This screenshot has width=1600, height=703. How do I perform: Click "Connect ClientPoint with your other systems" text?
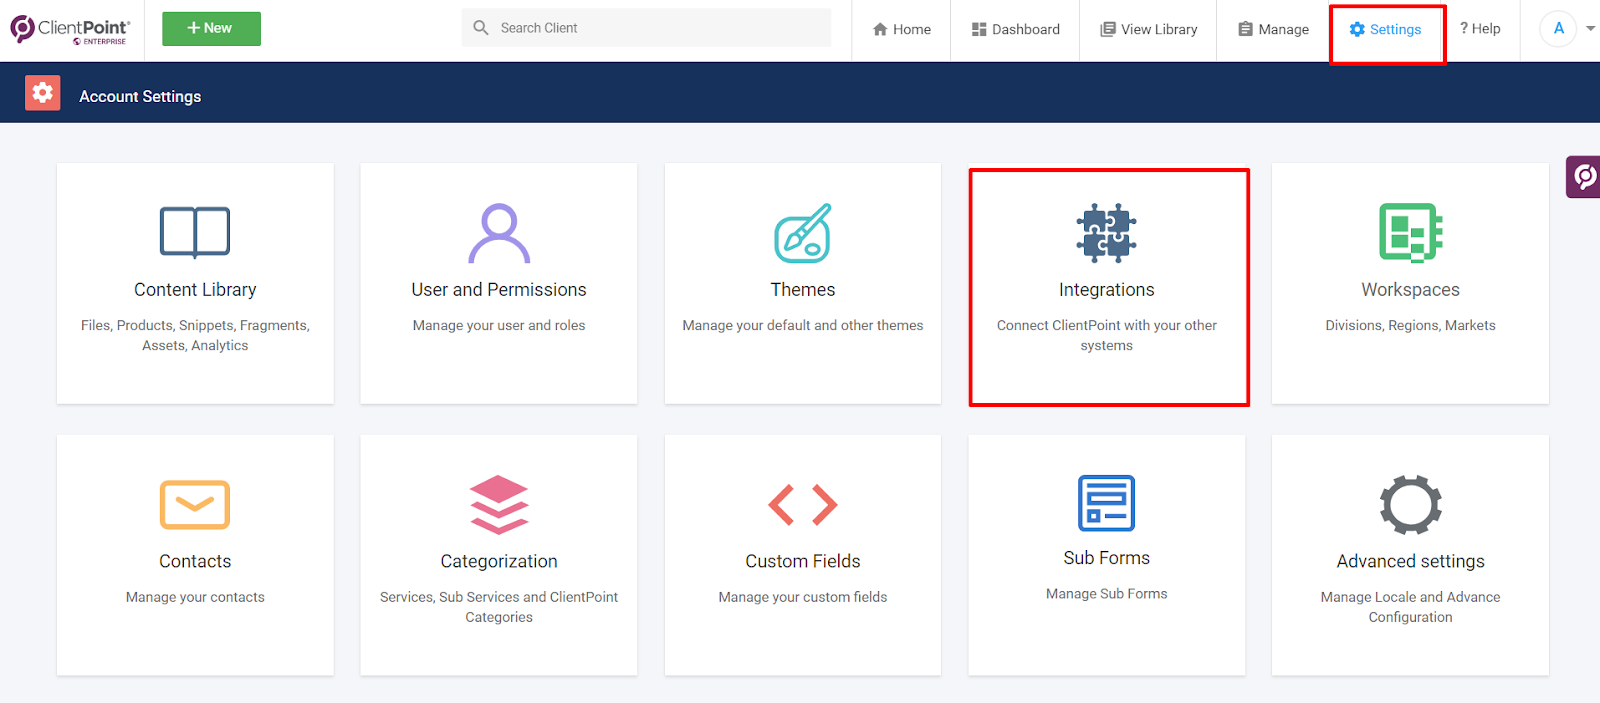pyautogui.click(x=1107, y=336)
